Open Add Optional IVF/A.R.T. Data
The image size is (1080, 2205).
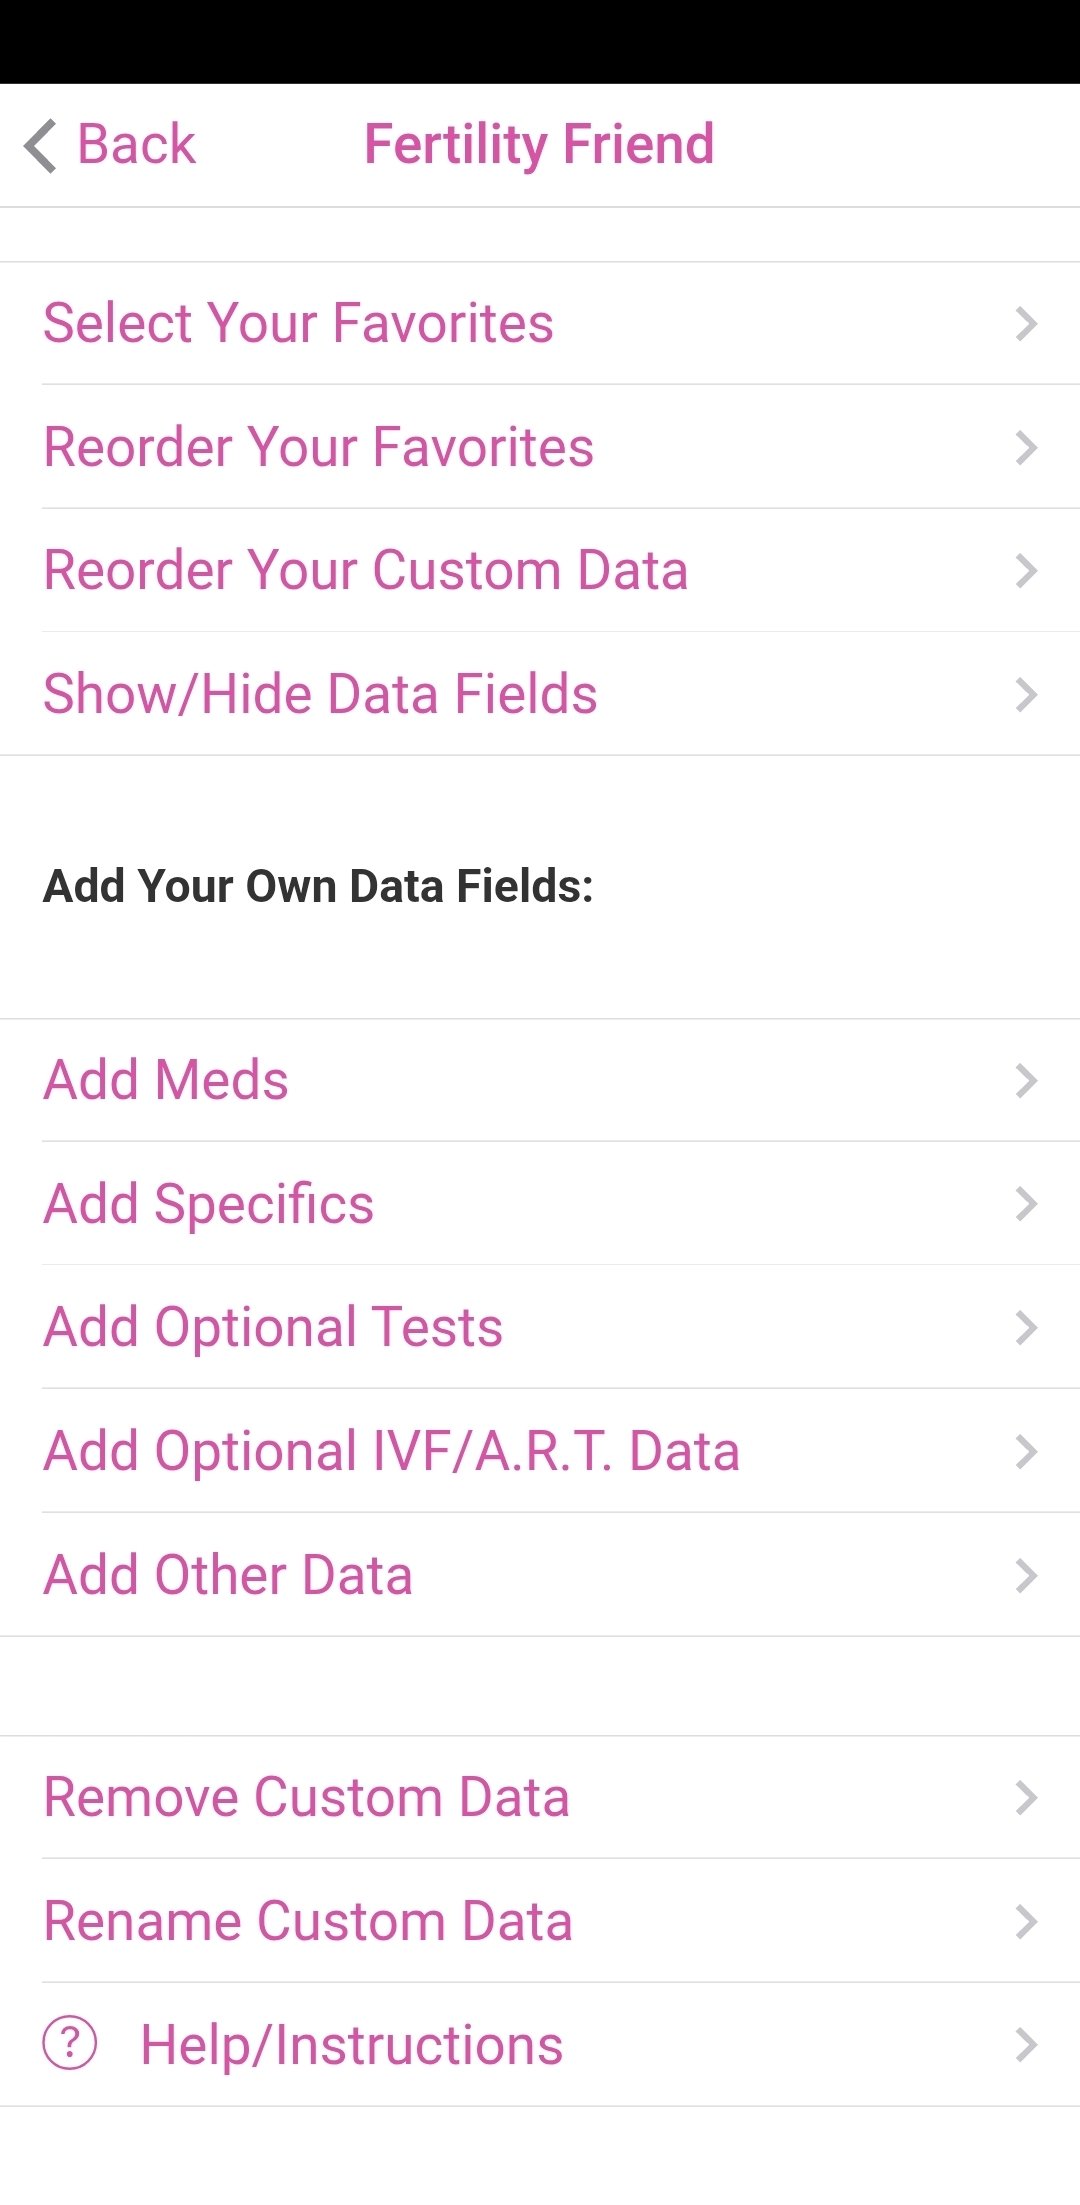(392, 1452)
